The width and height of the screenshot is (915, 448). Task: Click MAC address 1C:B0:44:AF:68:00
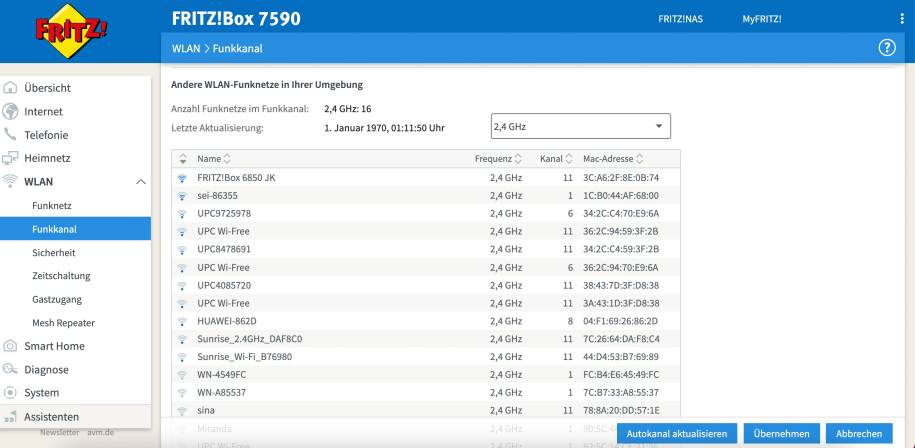tap(621, 196)
